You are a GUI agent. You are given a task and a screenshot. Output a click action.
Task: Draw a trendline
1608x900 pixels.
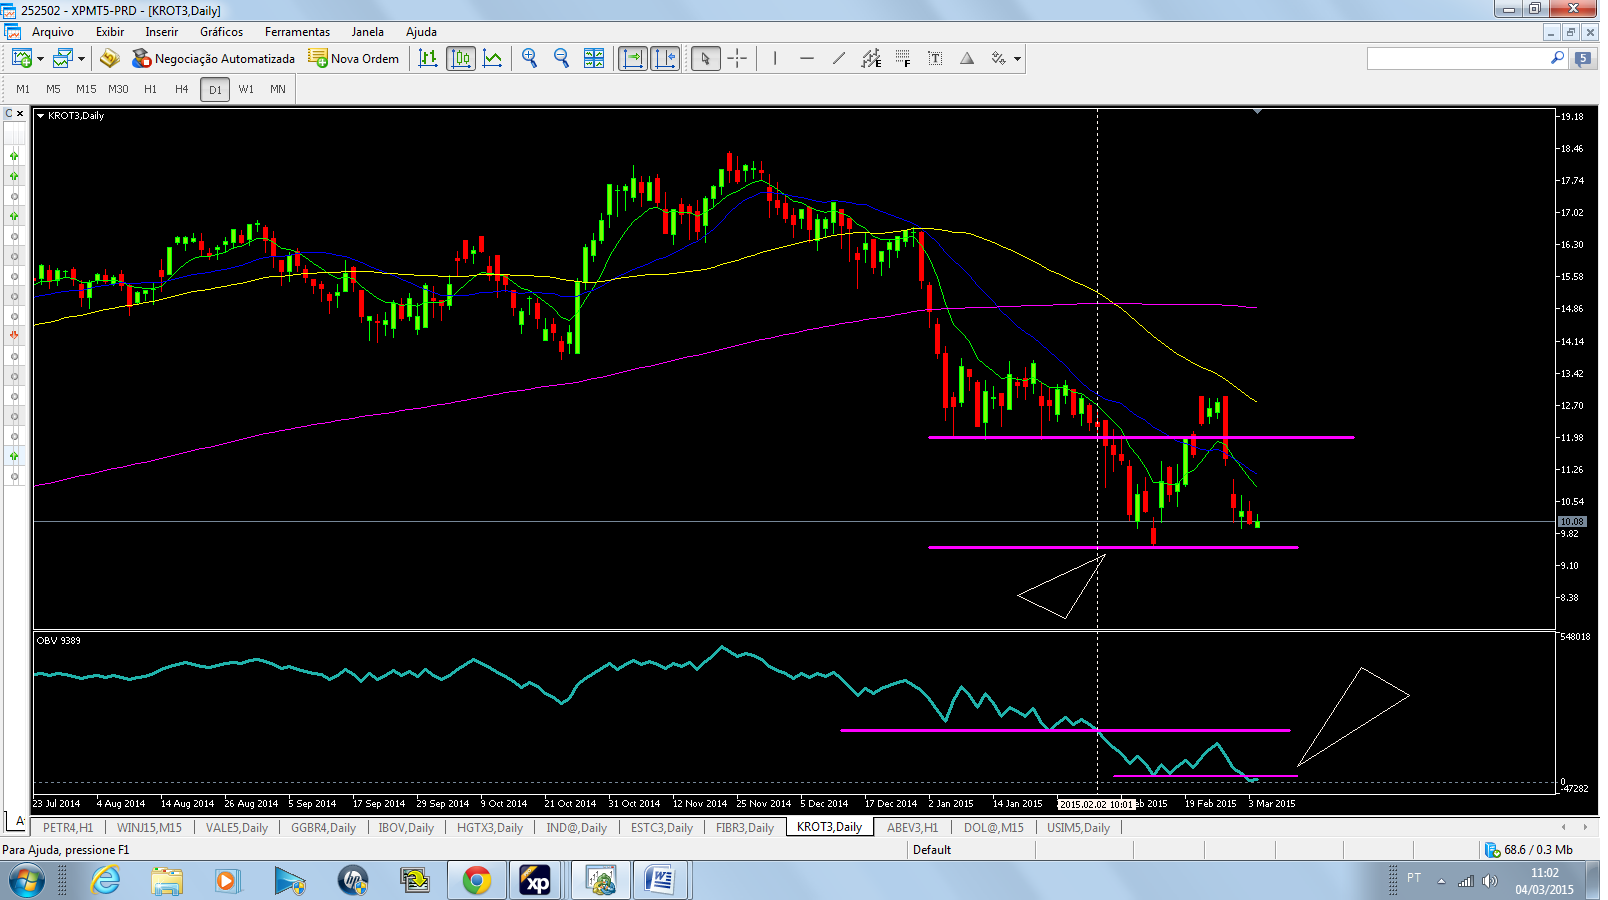(x=839, y=59)
